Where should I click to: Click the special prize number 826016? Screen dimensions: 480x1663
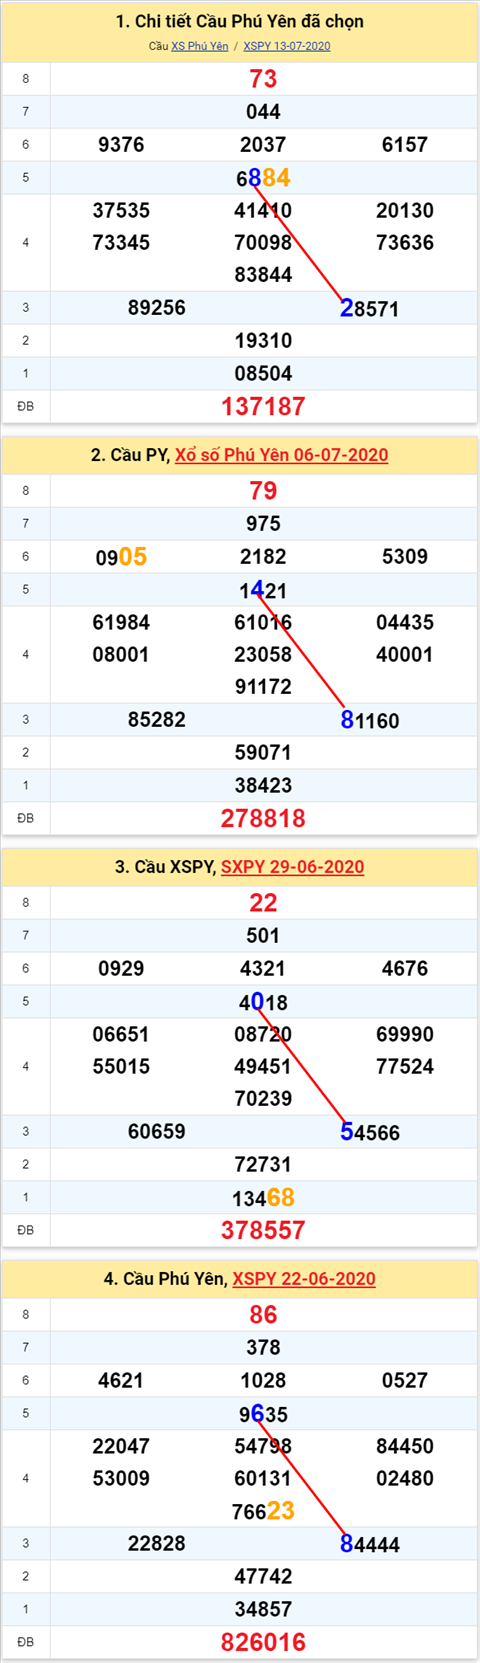coord(263,1643)
